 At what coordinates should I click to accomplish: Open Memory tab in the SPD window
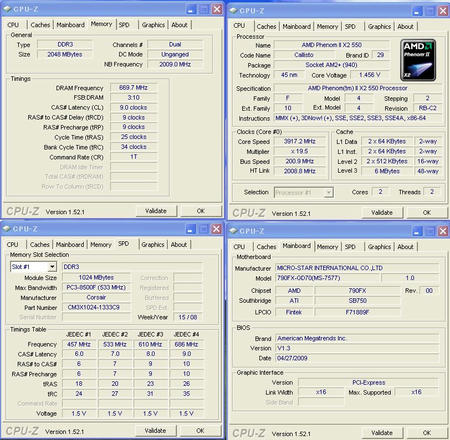[101, 244]
